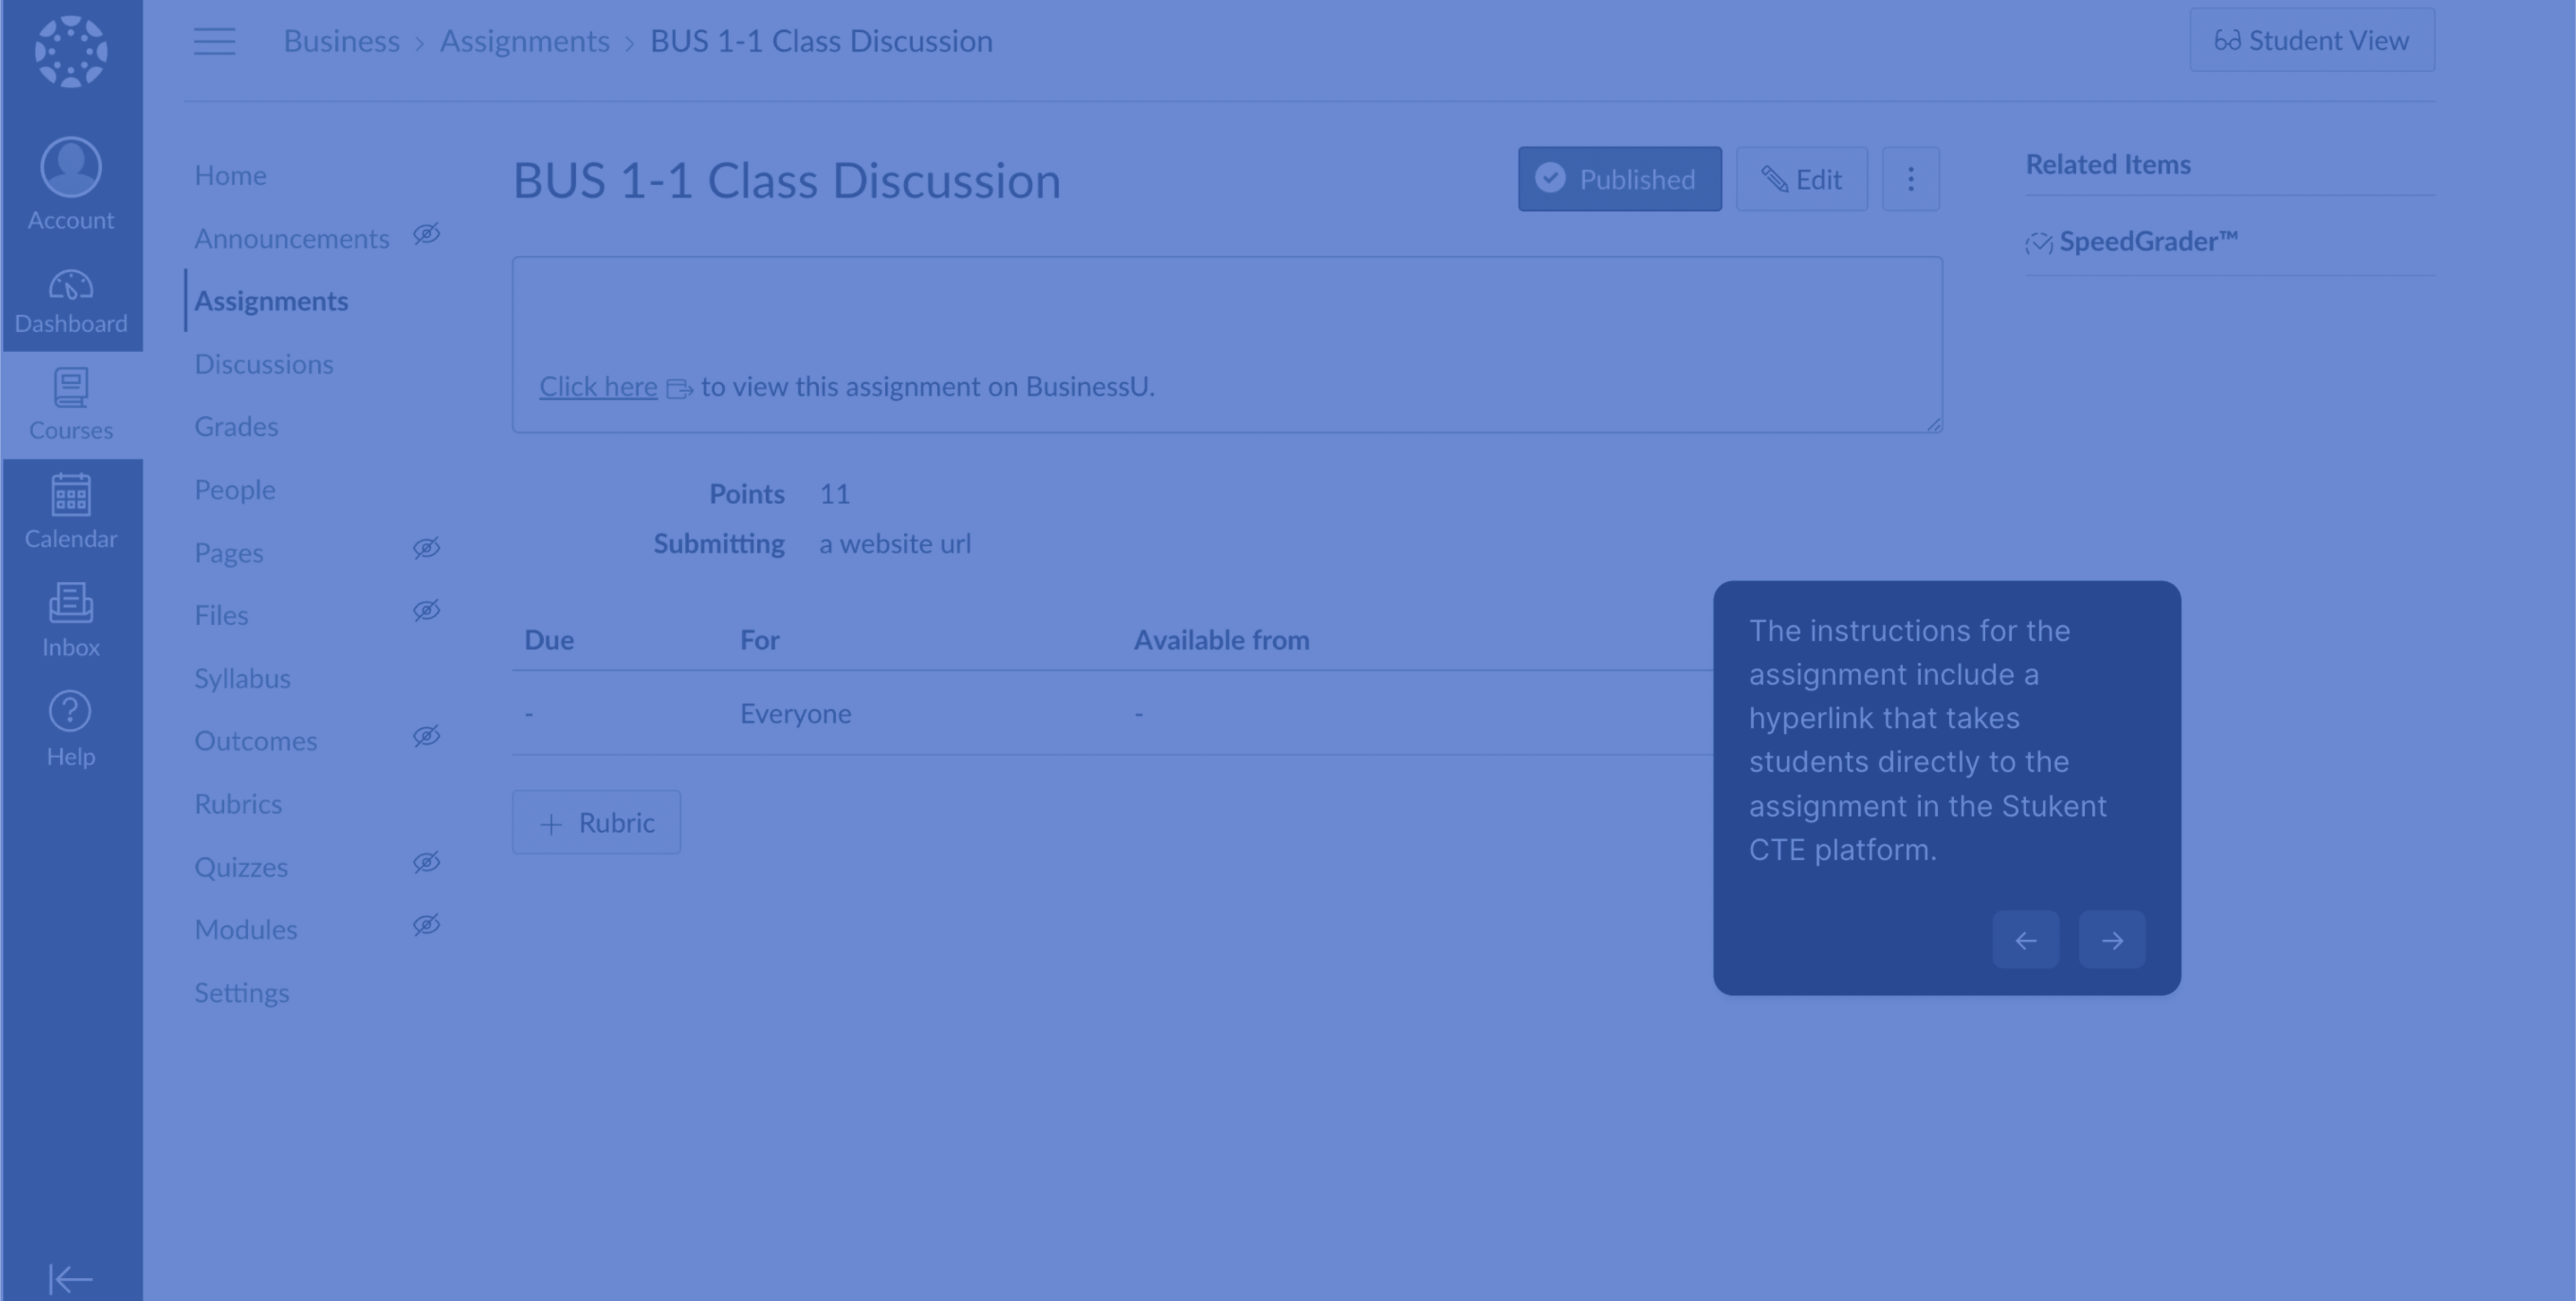Screen dimensions: 2576x1301
Task: Click the hidden eye icon beside Quizzes
Action: [427, 862]
